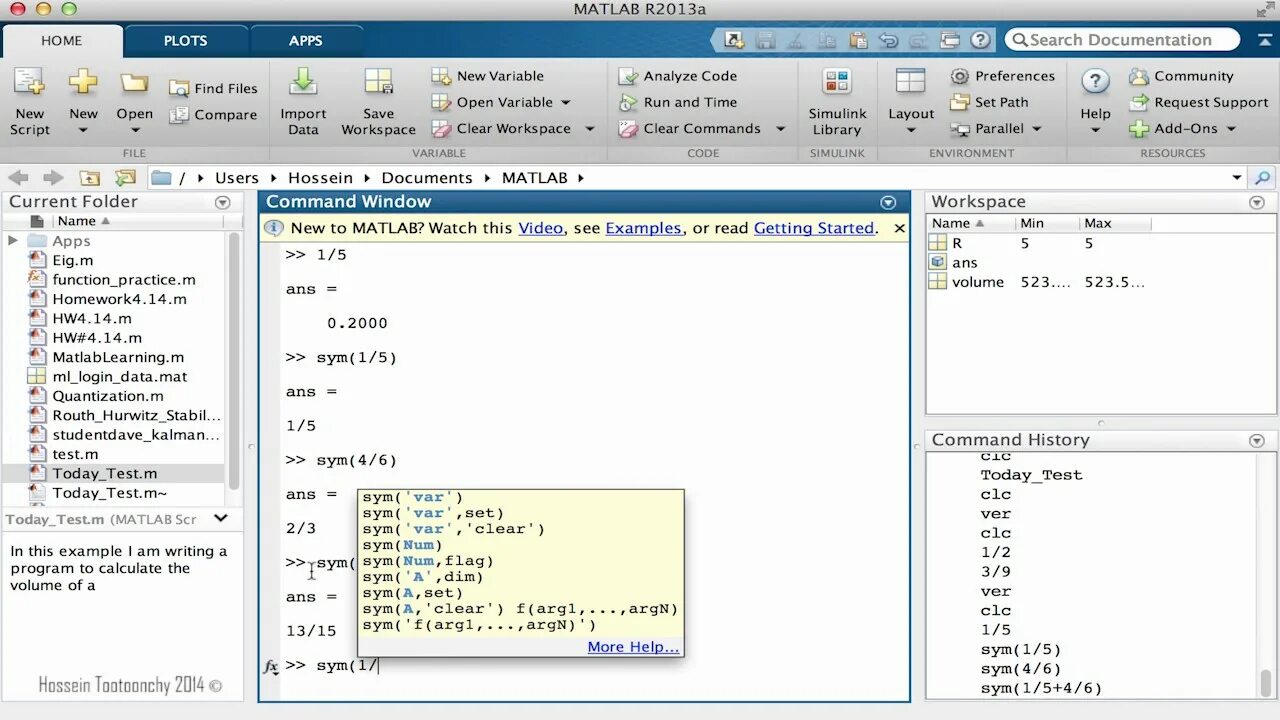Viewport: 1280px width, 720px height.
Task: Expand Open Variable dropdown
Action: (565, 103)
